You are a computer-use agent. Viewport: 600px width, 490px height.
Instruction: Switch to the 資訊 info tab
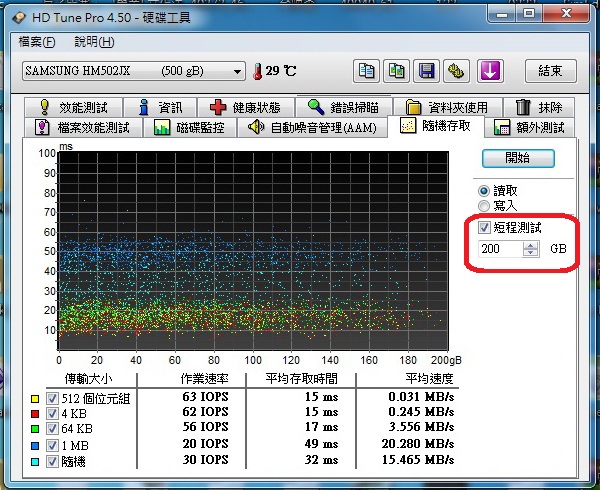(160, 107)
